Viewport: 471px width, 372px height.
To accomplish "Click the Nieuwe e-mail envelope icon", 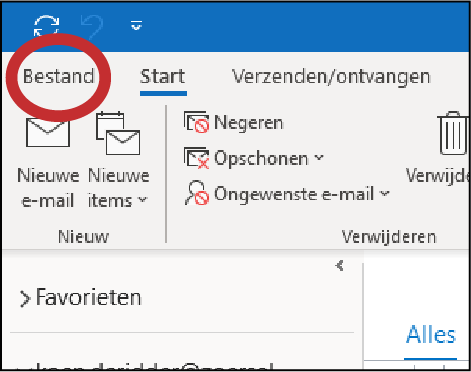I will 48,133.
